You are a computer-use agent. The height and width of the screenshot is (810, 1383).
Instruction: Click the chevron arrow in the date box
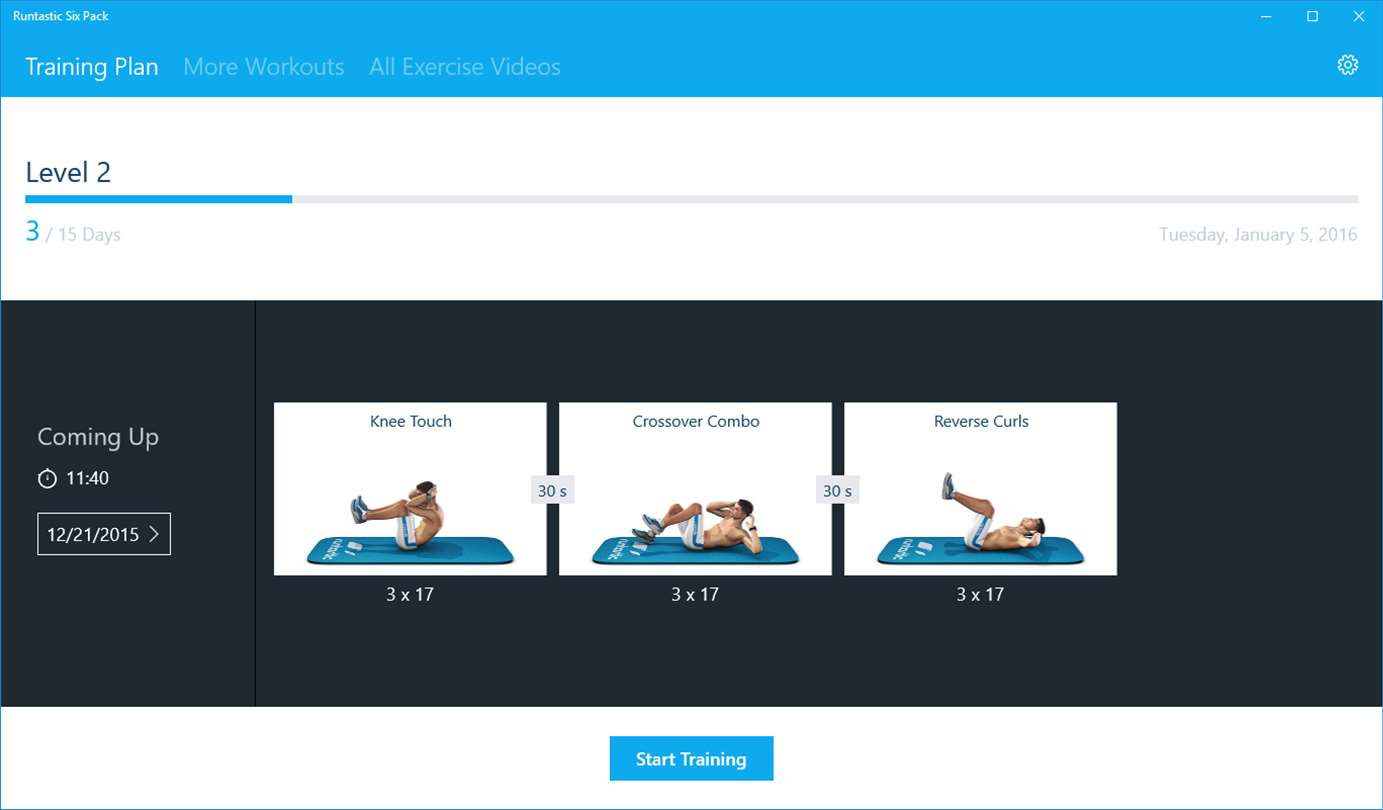[154, 534]
